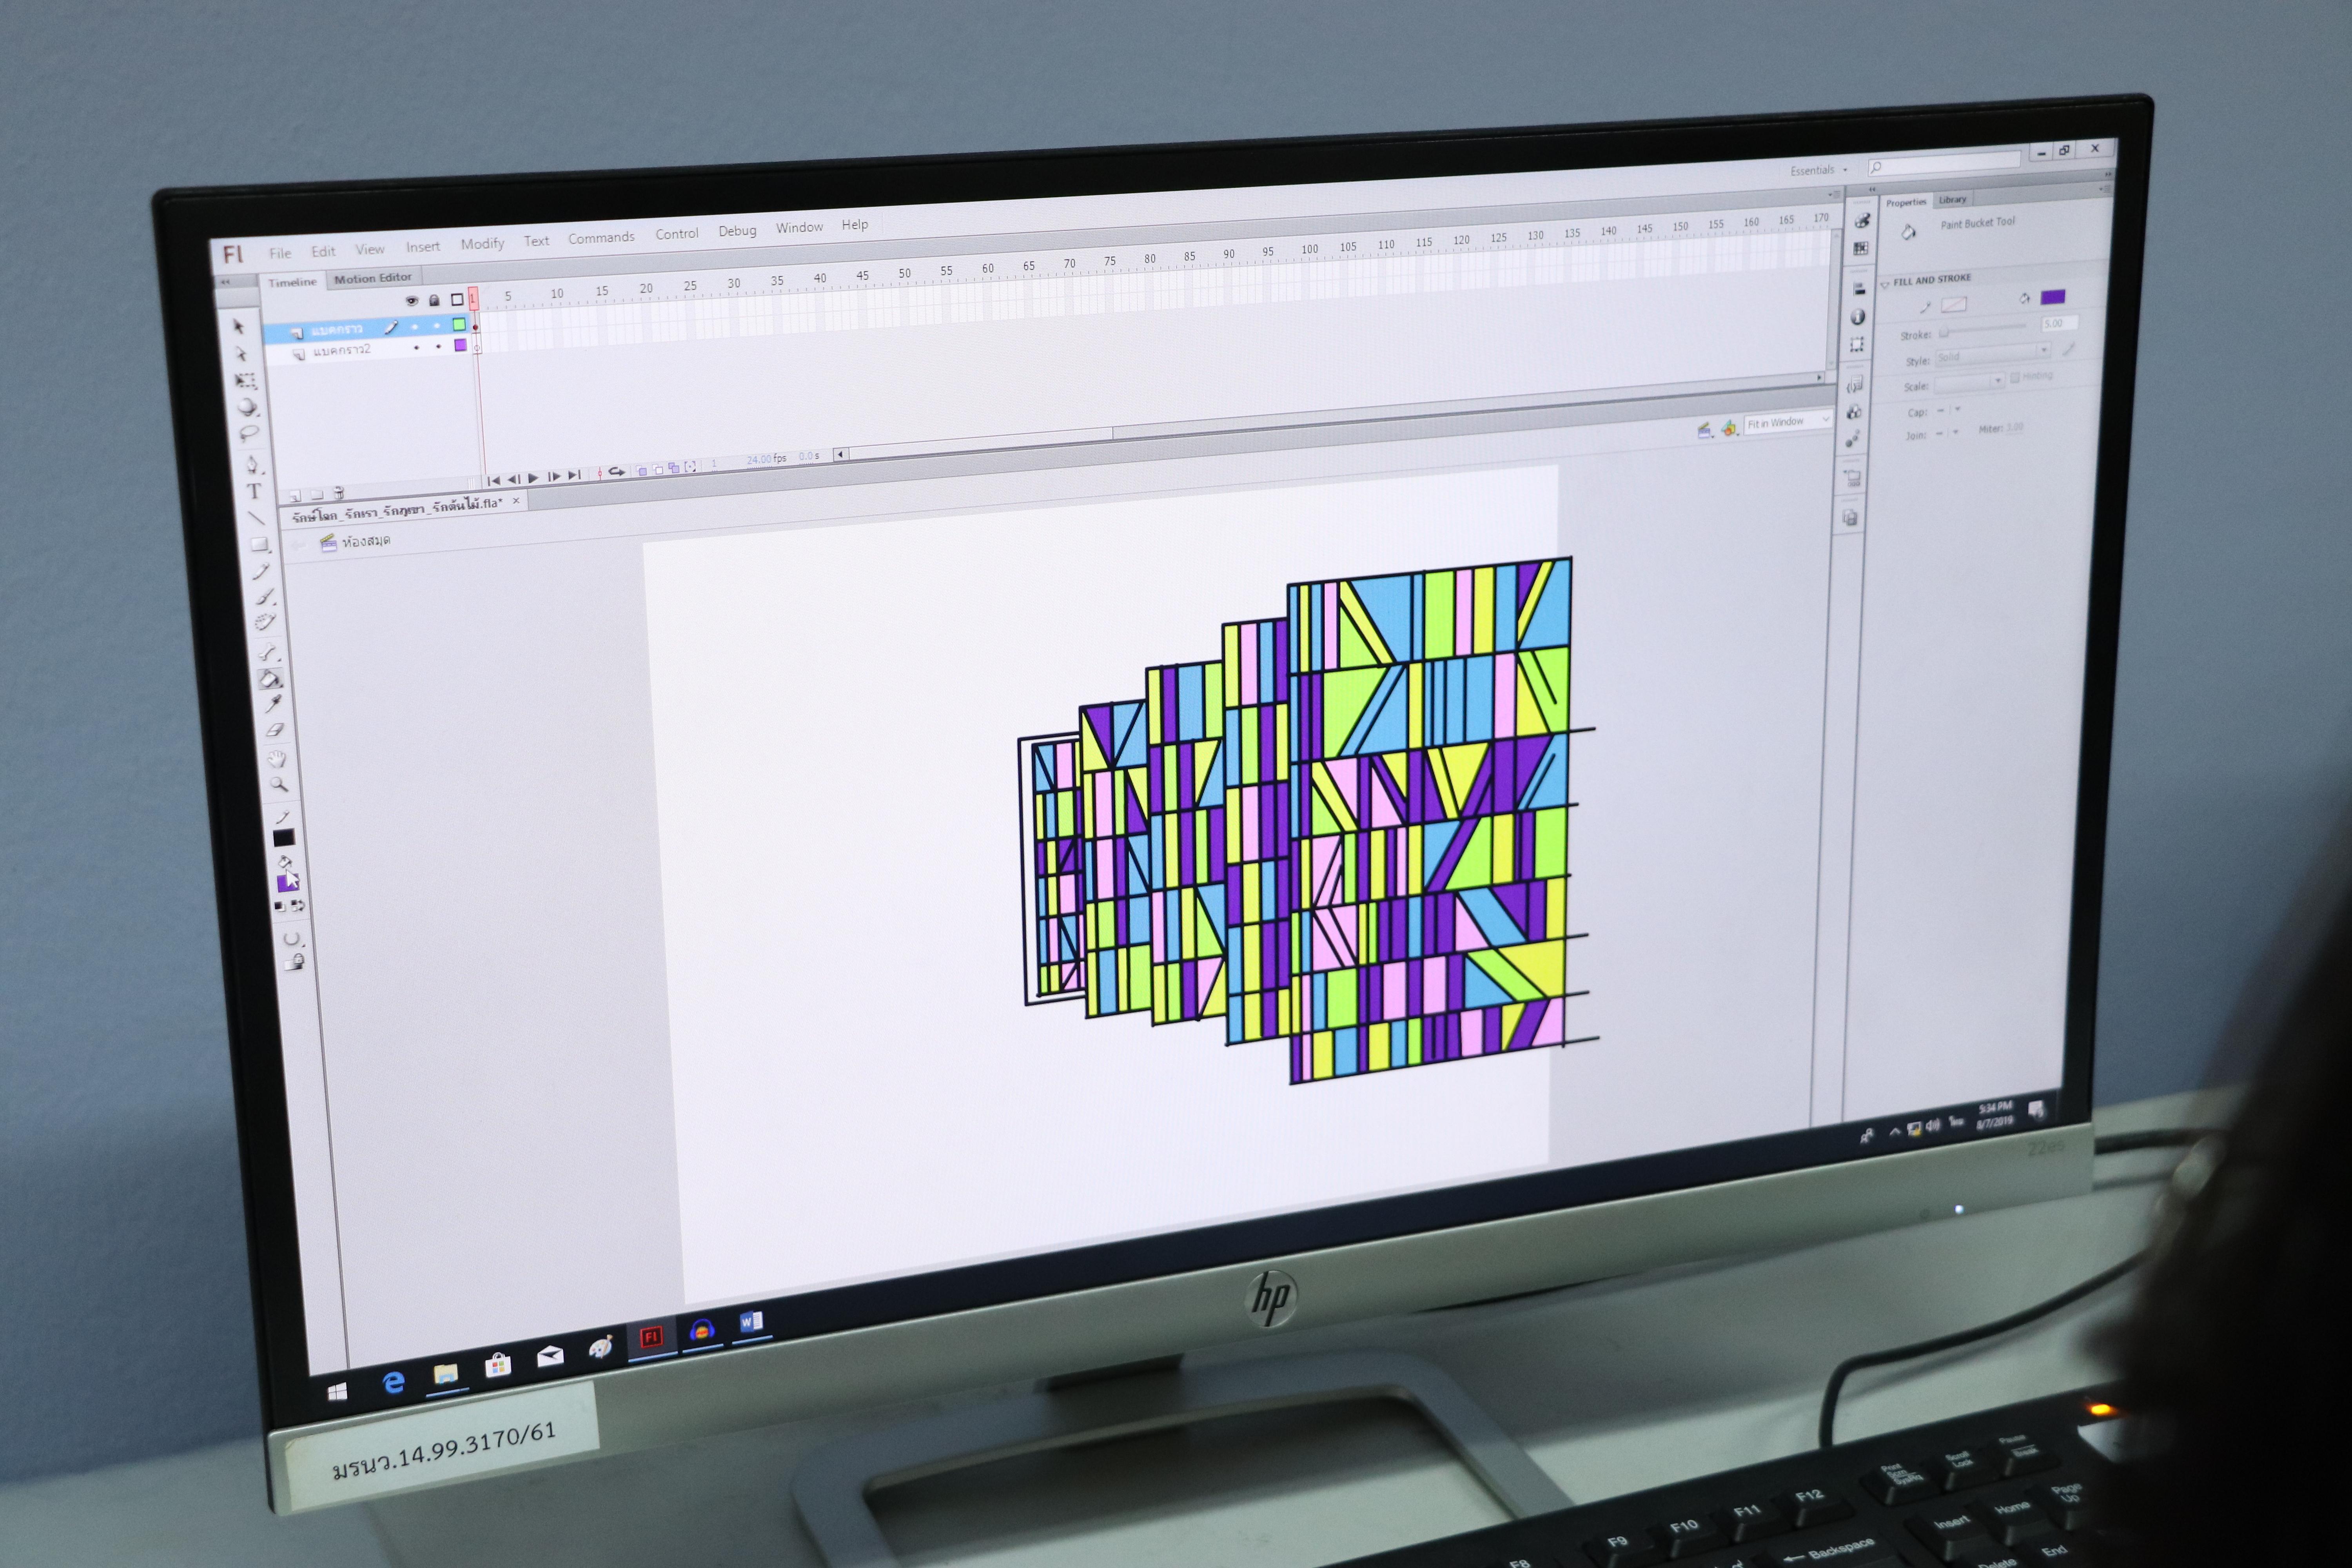Open the Commands menu

pos(601,238)
